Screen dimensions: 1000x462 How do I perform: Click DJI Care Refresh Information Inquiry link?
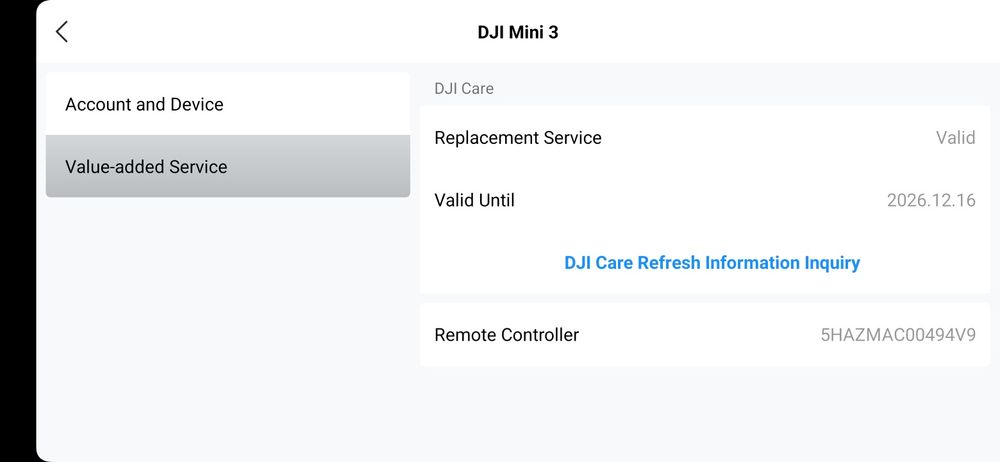pos(712,263)
